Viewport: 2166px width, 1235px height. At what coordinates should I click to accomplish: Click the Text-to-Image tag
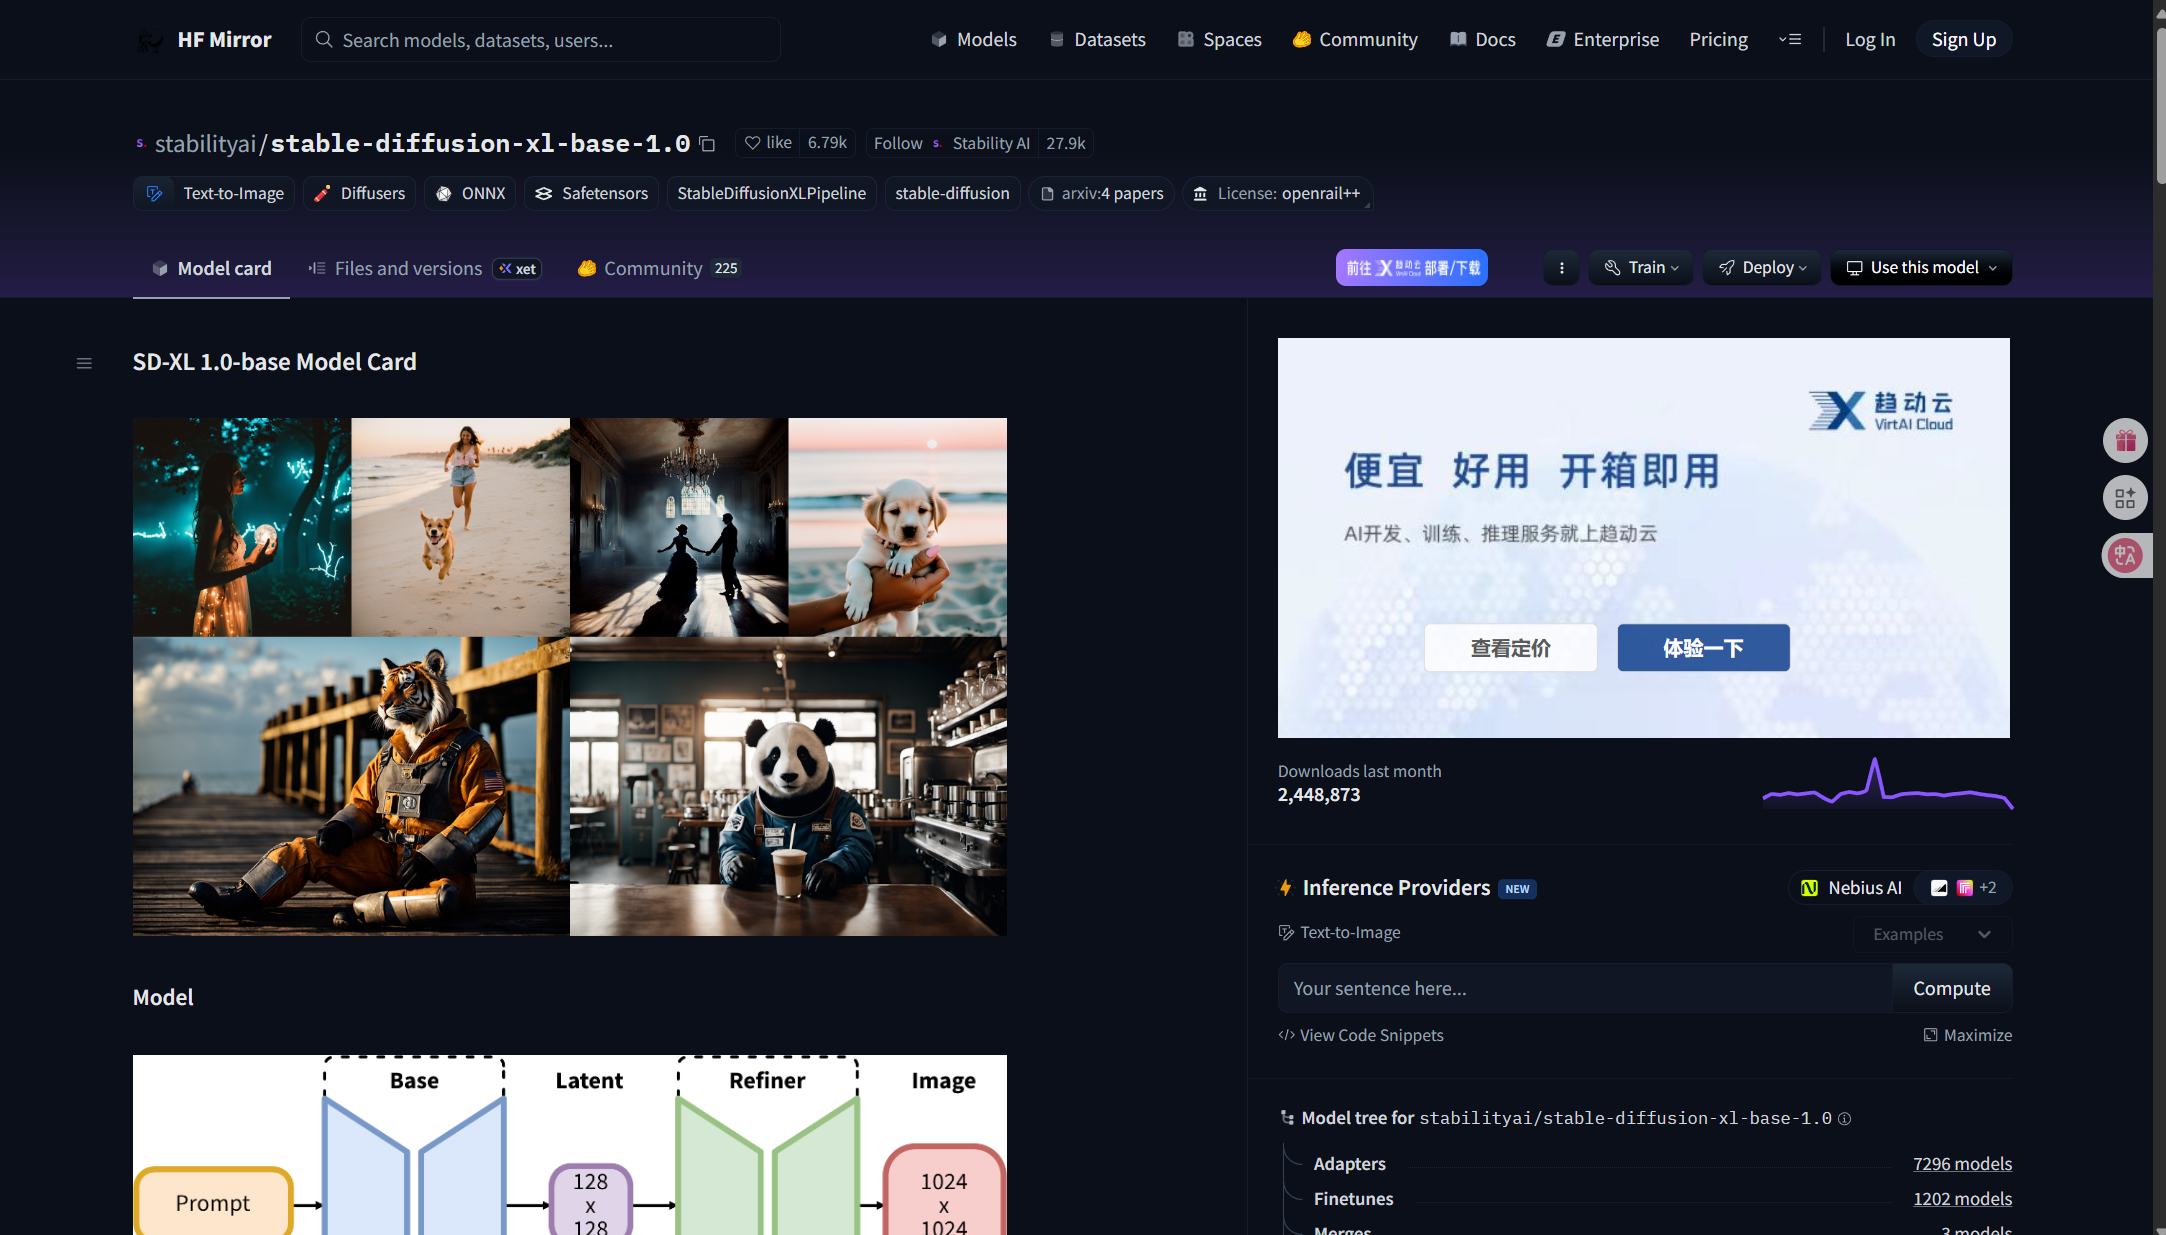pyautogui.click(x=214, y=194)
